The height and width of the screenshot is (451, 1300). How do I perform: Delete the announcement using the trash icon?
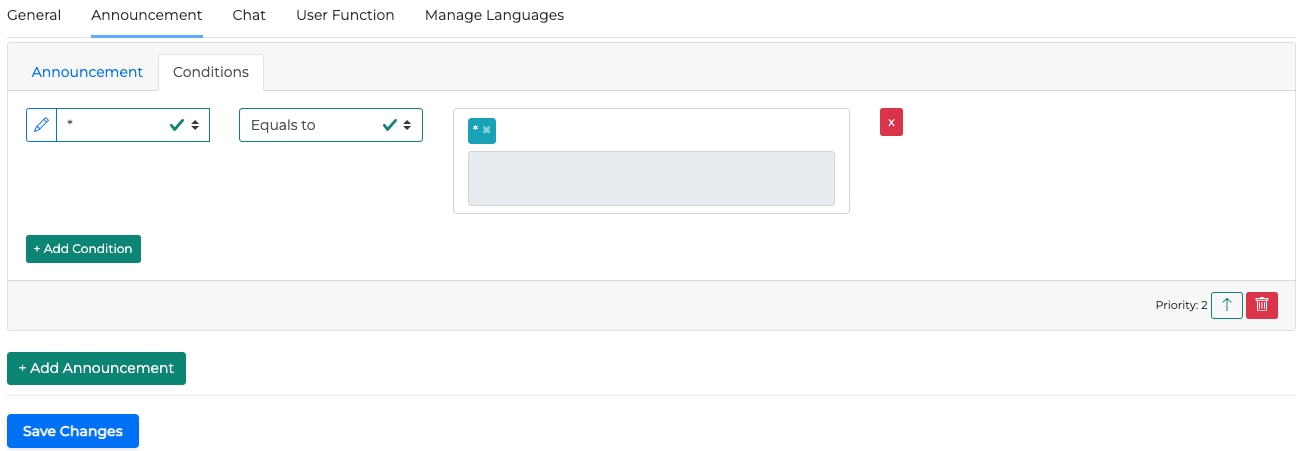(1261, 305)
